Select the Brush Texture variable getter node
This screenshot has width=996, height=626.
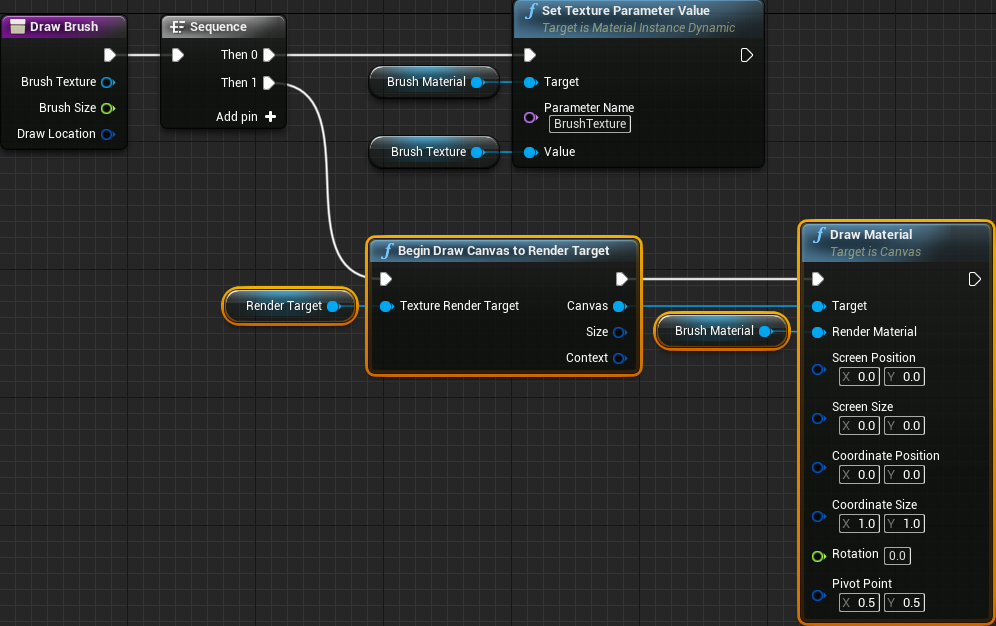coord(434,152)
